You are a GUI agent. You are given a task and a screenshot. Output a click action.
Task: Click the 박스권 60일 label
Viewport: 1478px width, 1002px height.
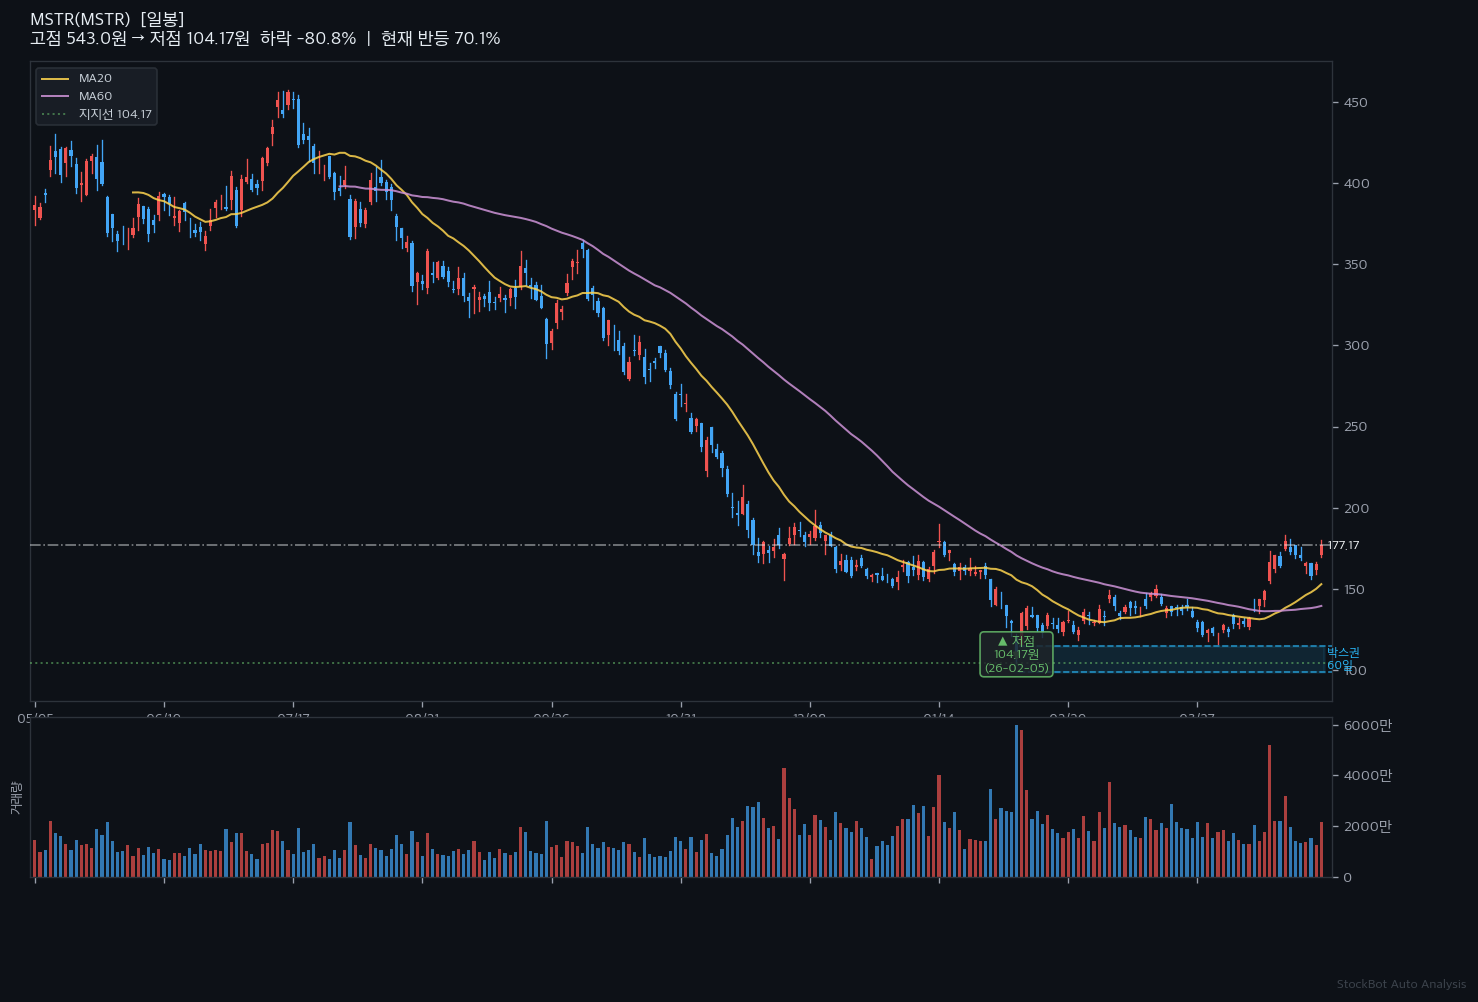tap(1343, 659)
